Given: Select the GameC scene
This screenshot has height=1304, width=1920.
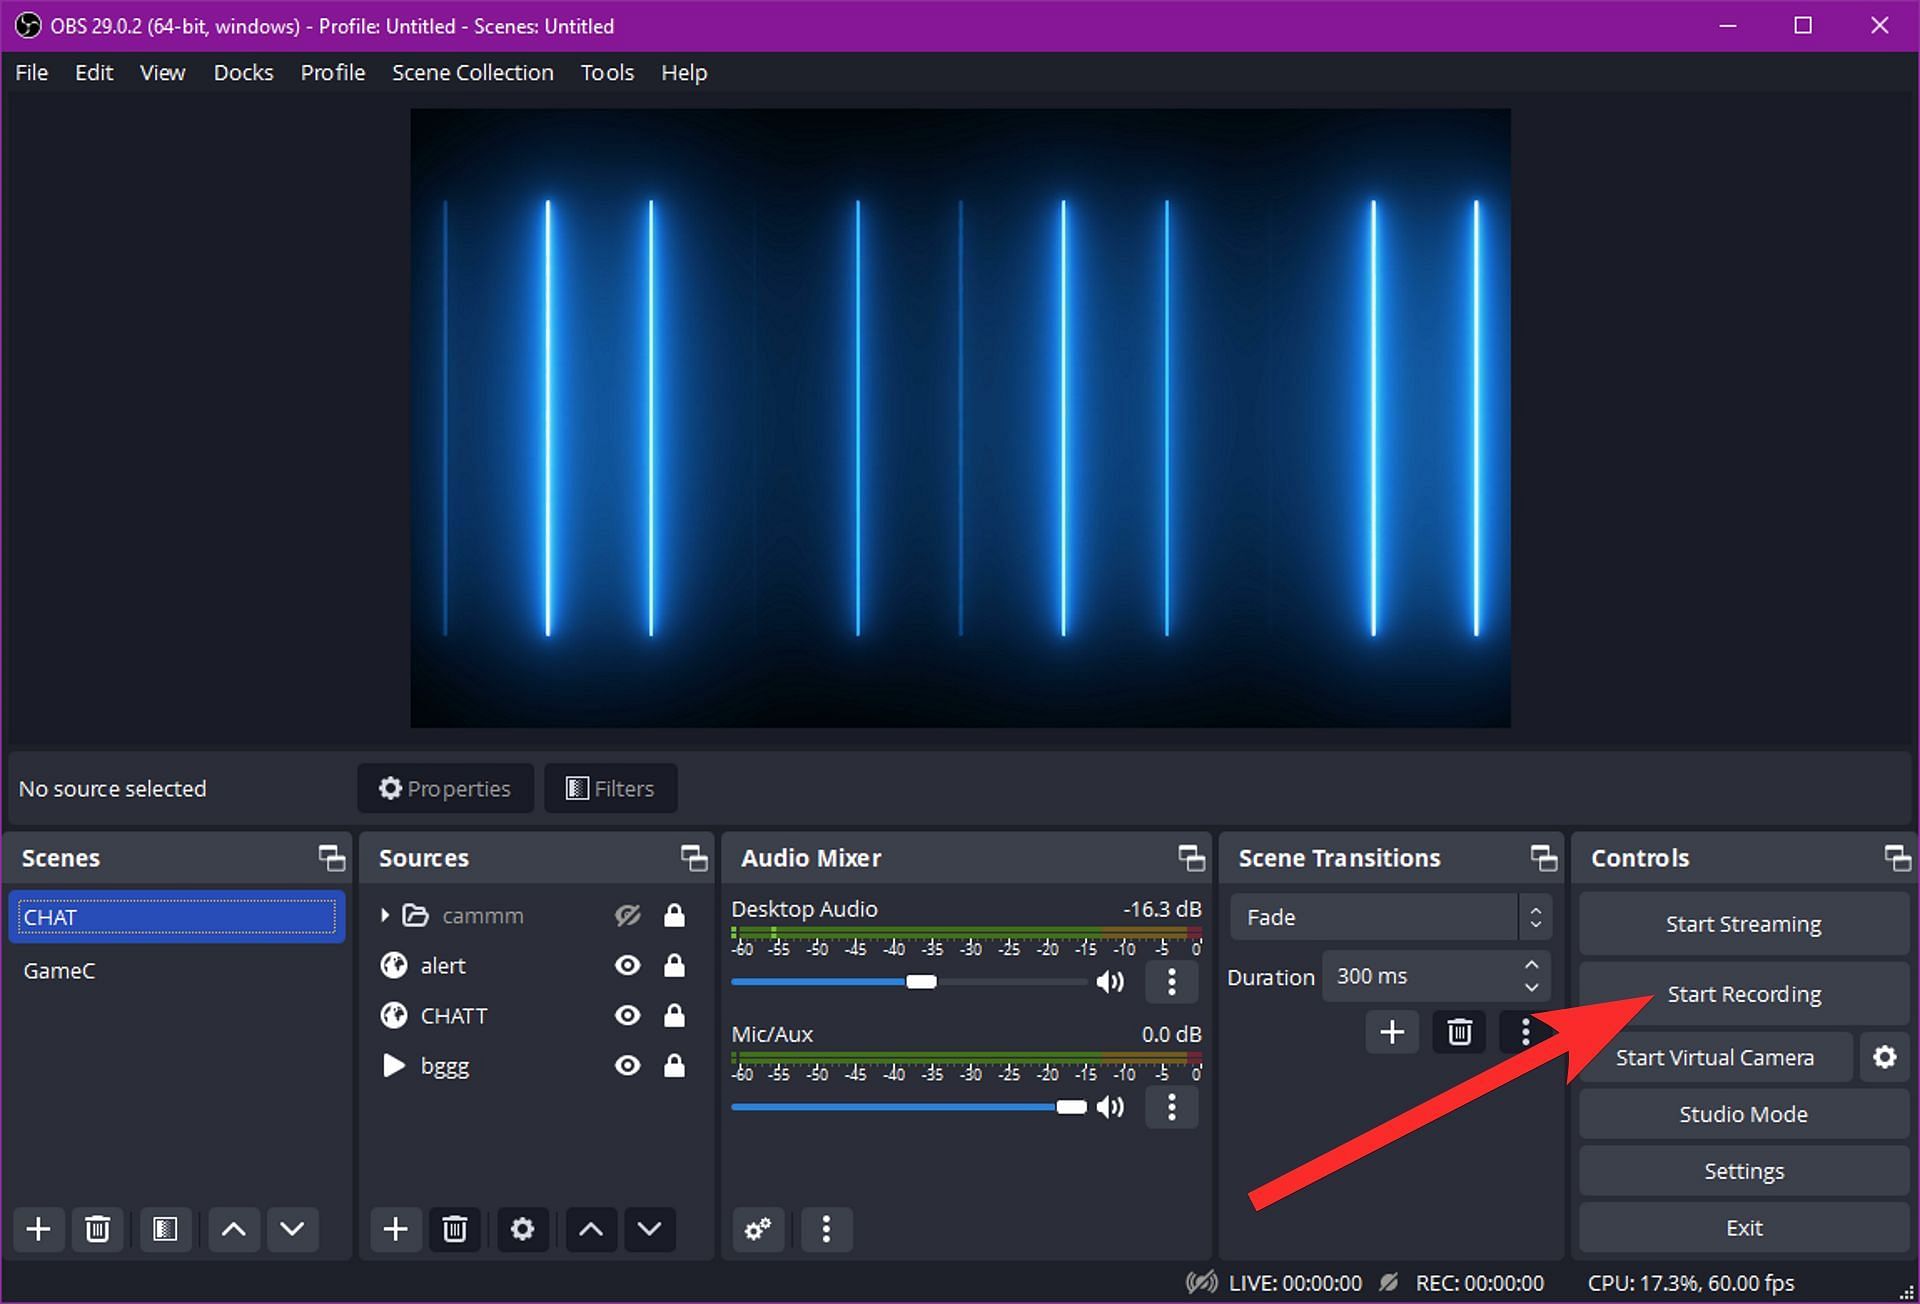Looking at the screenshot, I should (60, 970).
